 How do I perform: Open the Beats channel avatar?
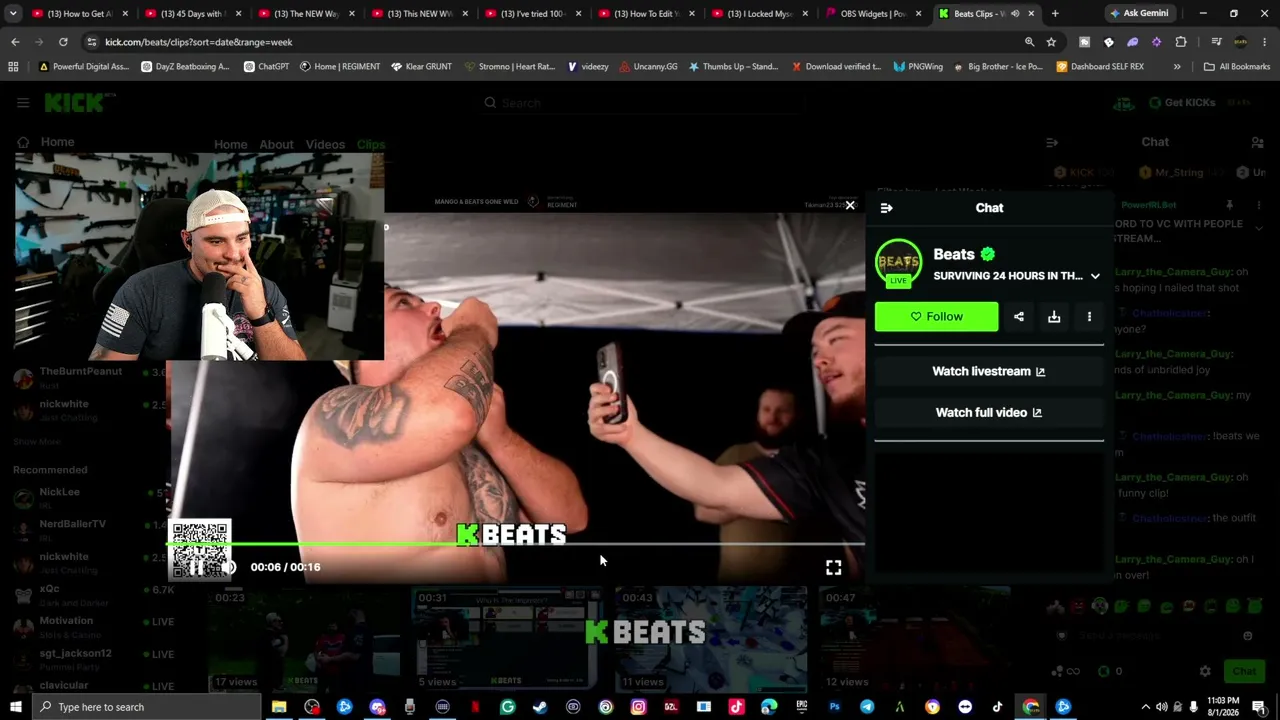coord(898,262)
